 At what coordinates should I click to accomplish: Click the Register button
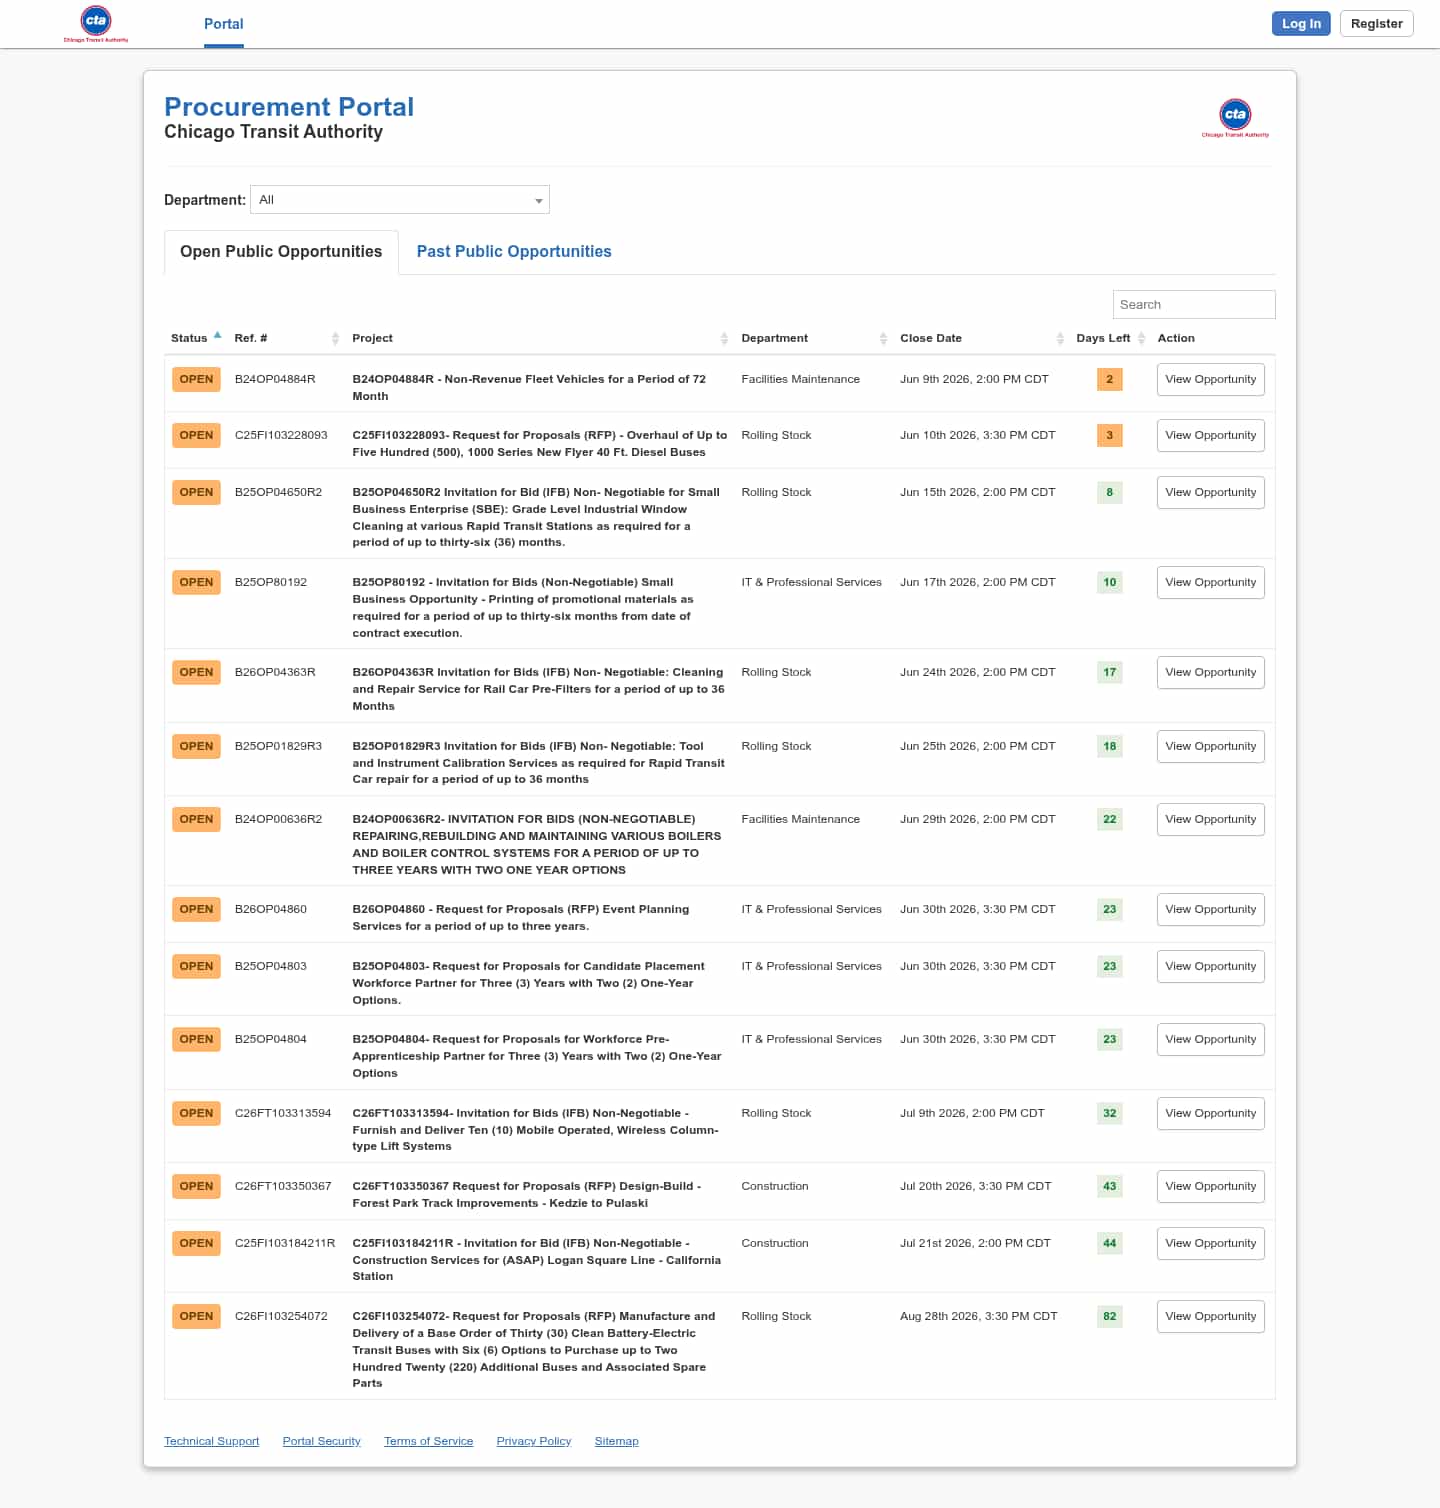[1377, 24]
